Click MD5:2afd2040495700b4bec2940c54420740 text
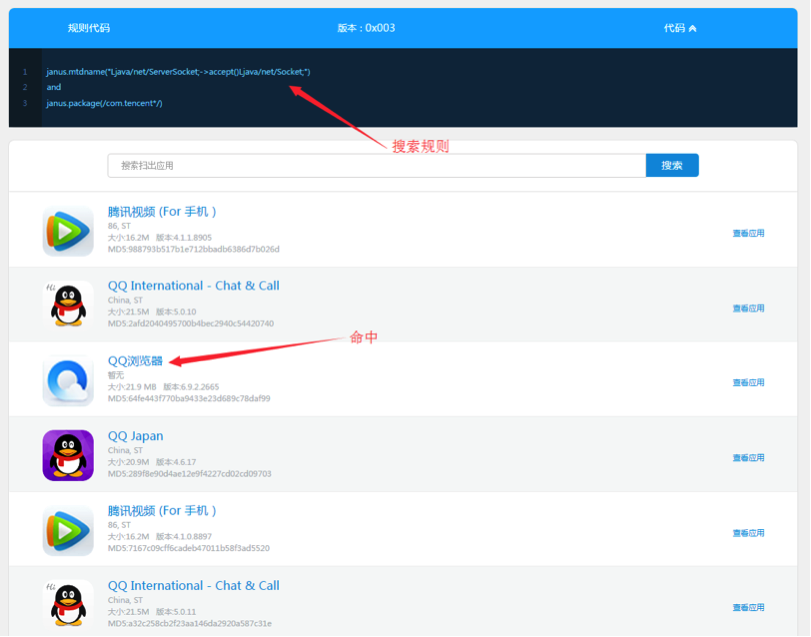This screenshot has width=811, height=637. coord(191,324)
